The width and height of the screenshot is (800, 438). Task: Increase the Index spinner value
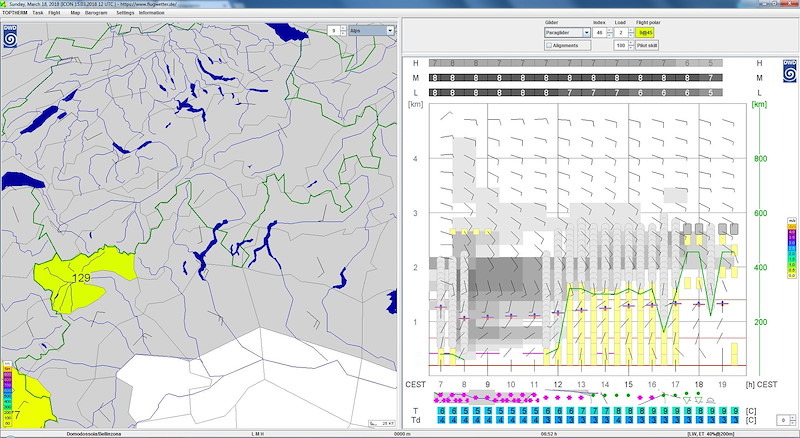pos(609,30)
